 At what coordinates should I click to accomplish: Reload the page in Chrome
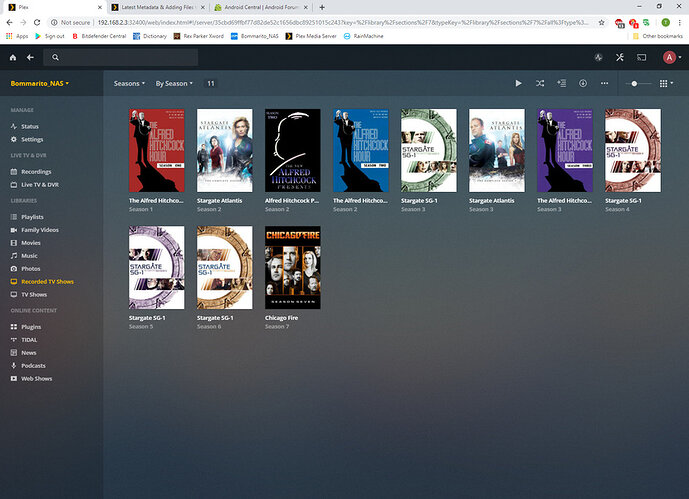(x=37, y=22)
